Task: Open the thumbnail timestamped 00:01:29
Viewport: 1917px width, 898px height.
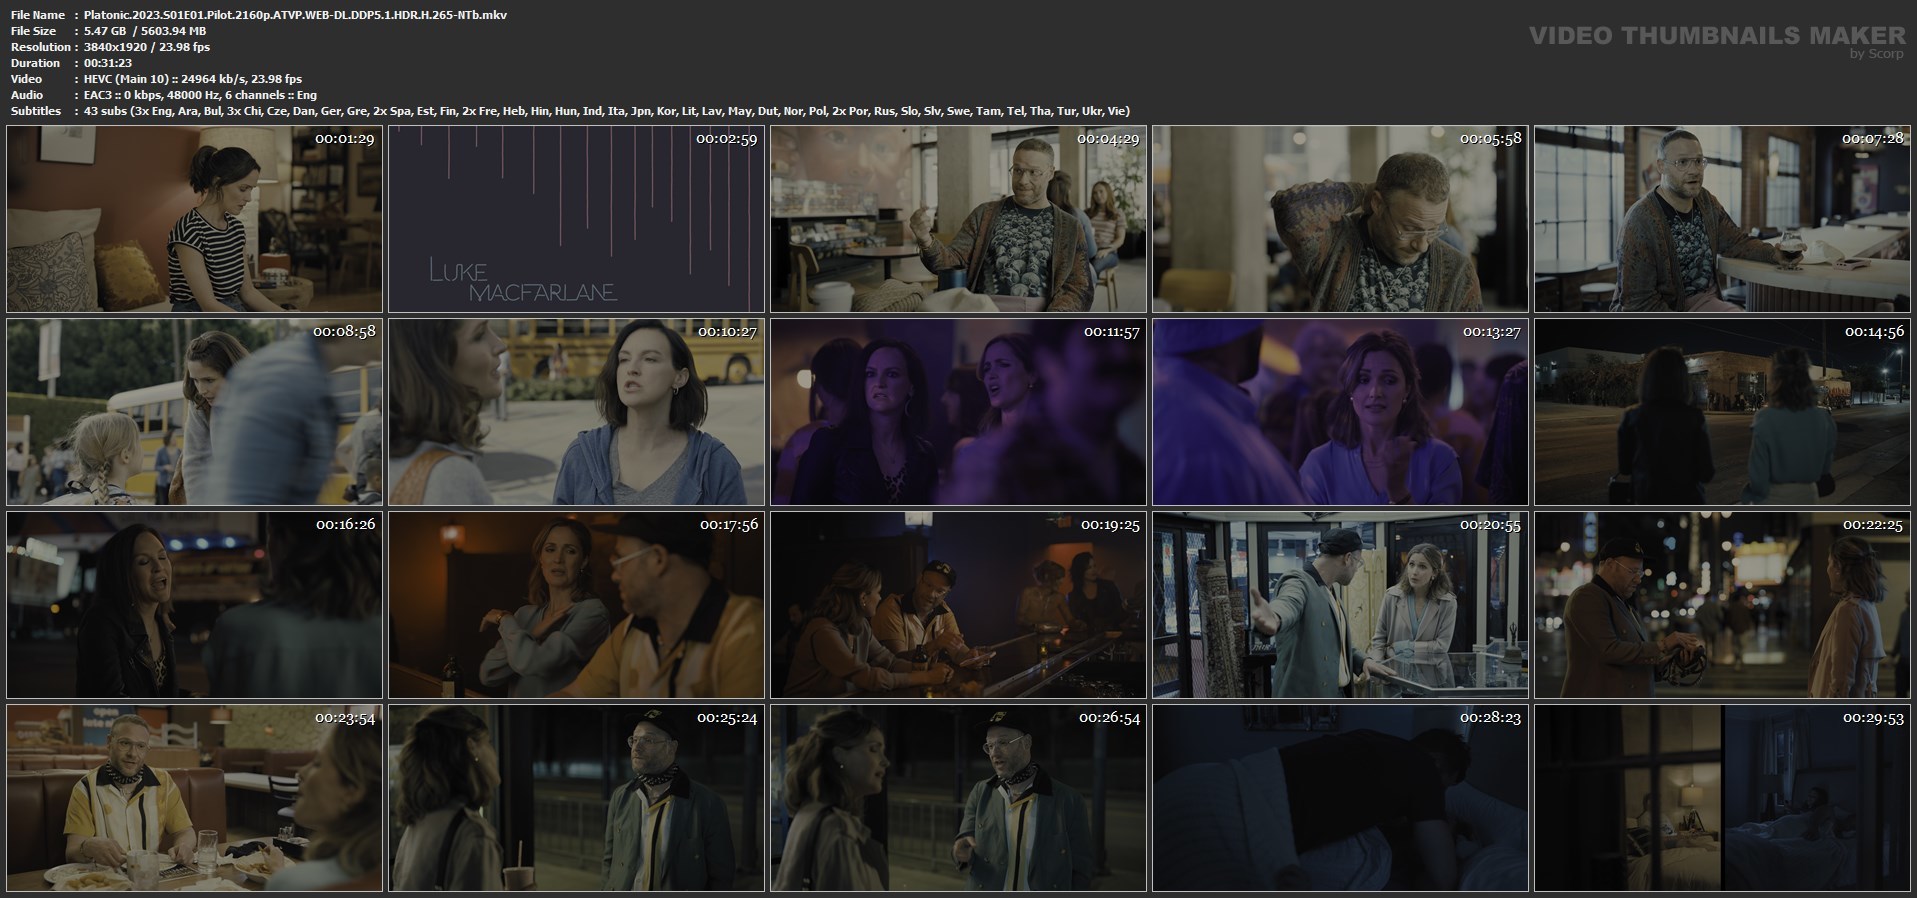Action: 194,219
